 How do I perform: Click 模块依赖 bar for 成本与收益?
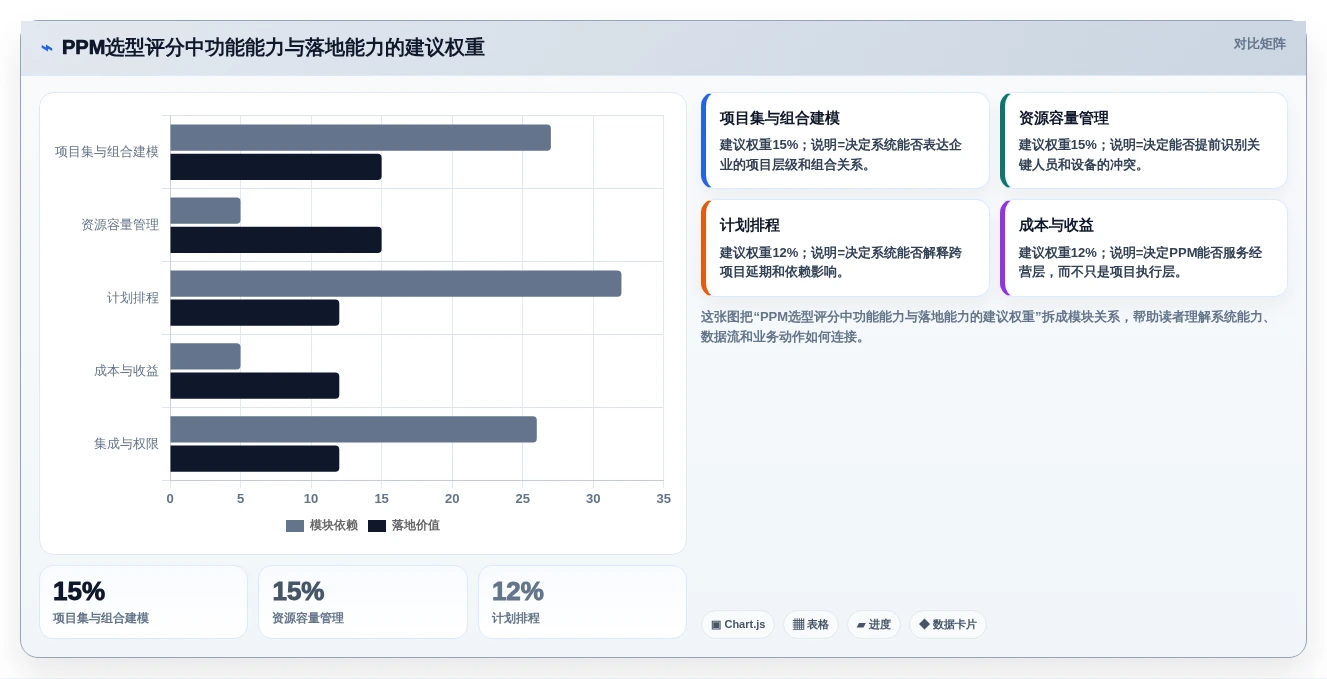tap(205, 357)
